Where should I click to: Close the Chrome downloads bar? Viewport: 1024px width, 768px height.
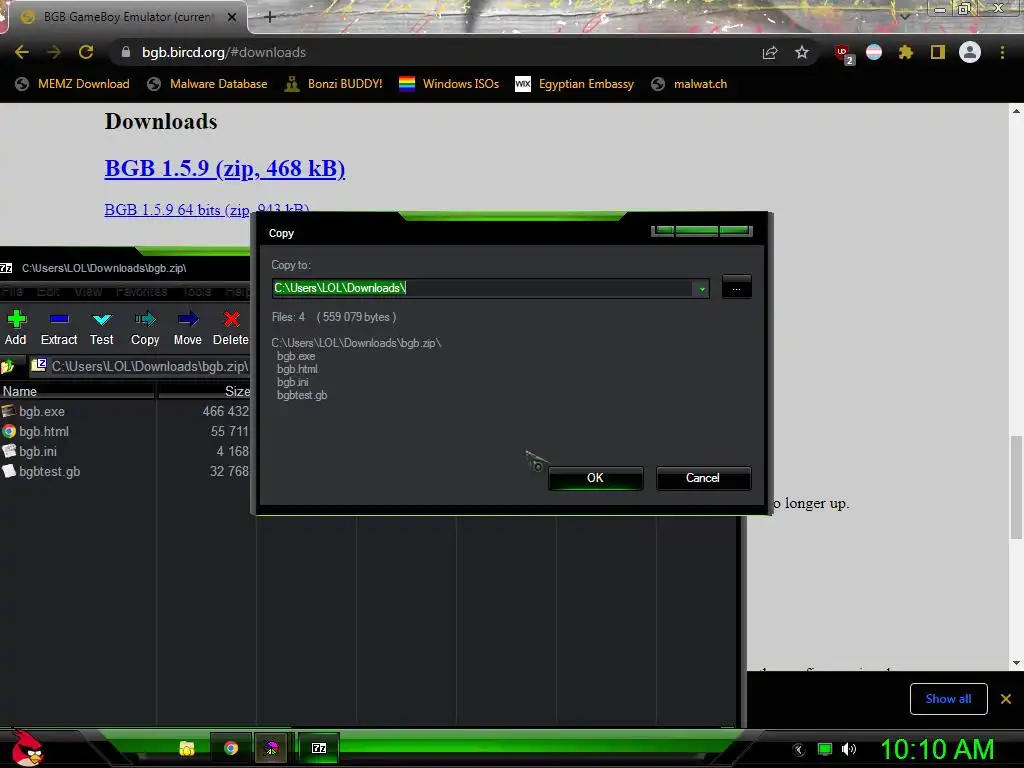[1006, 699]
